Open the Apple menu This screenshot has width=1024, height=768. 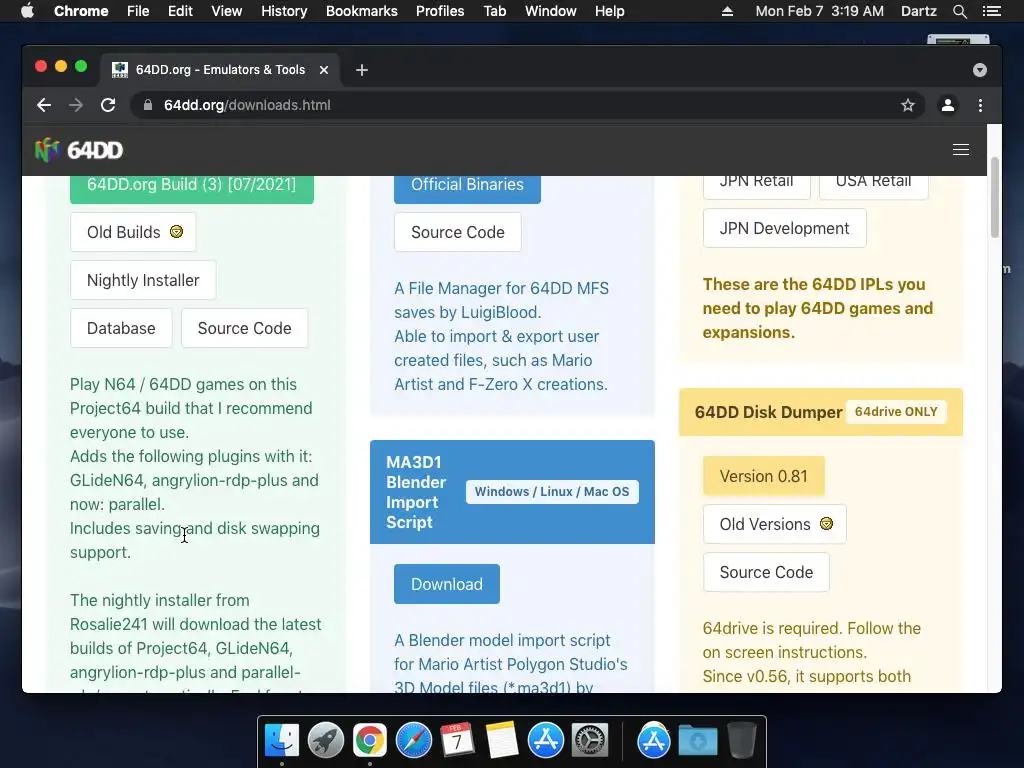coord(27,11)
